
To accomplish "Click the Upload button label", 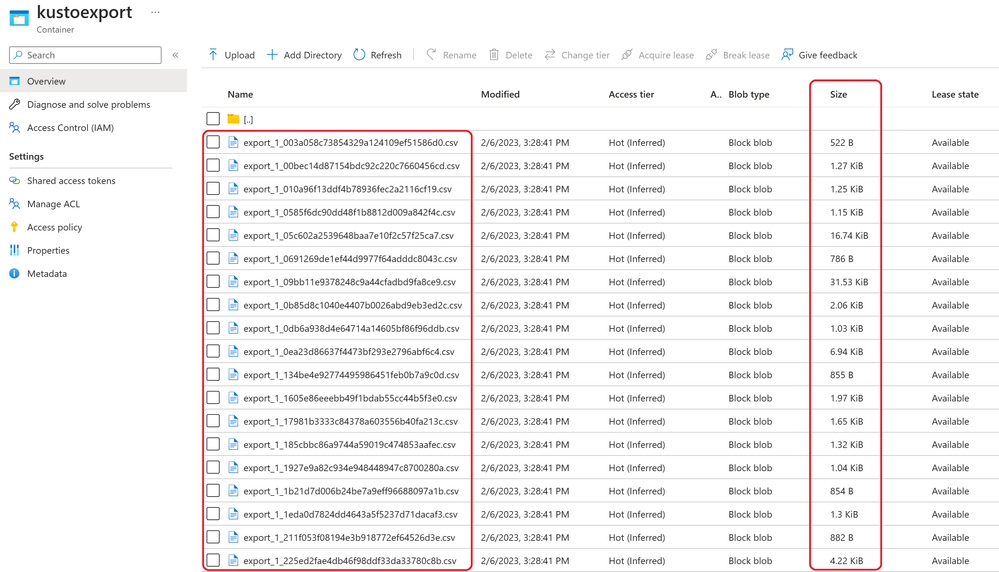I will pyautogui.click(x=240, y=55).
